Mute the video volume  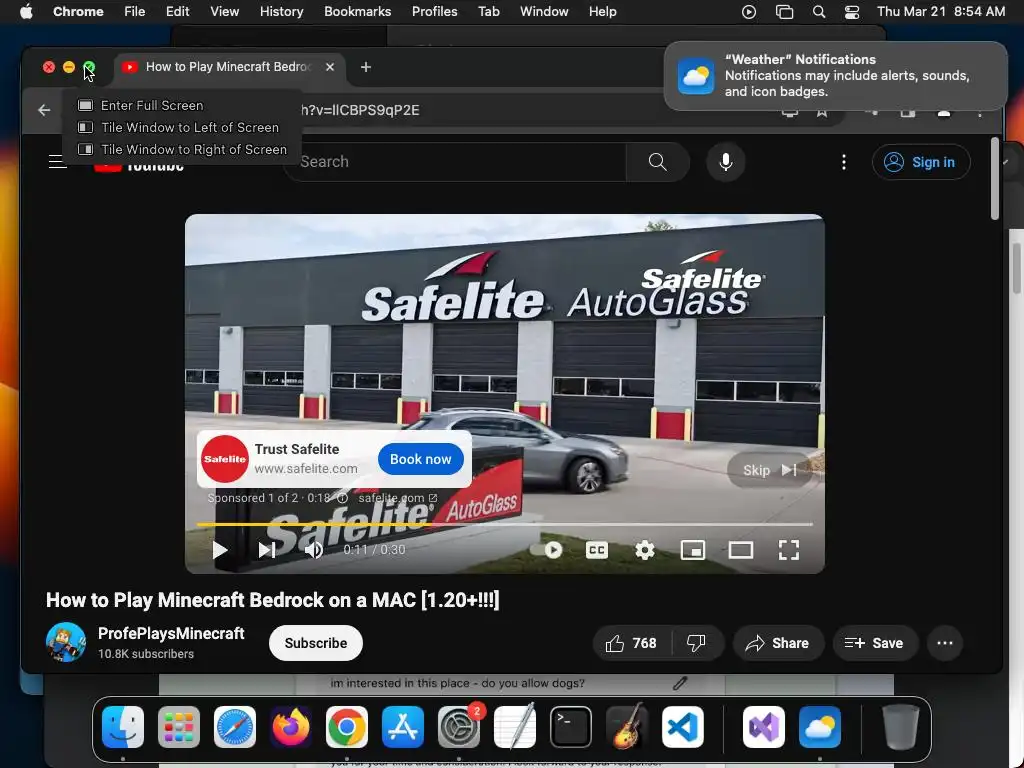314,550
